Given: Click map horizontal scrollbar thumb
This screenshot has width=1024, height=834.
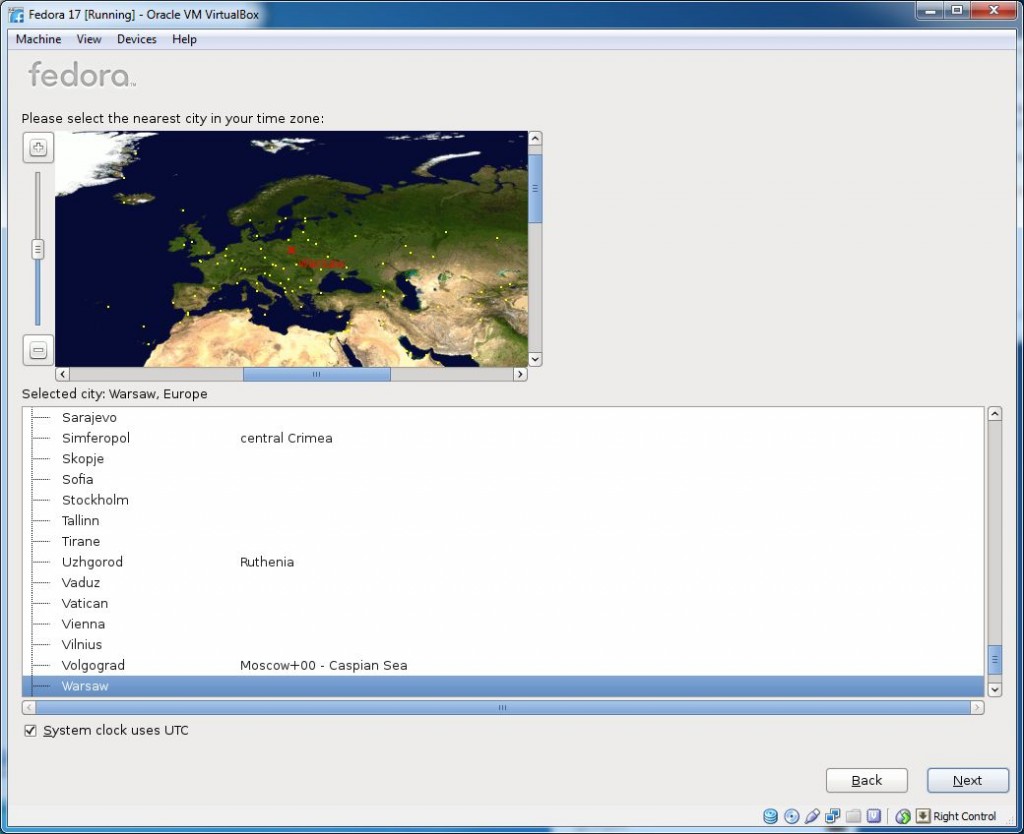Looking at the screenshot, I should coord(317,374).
